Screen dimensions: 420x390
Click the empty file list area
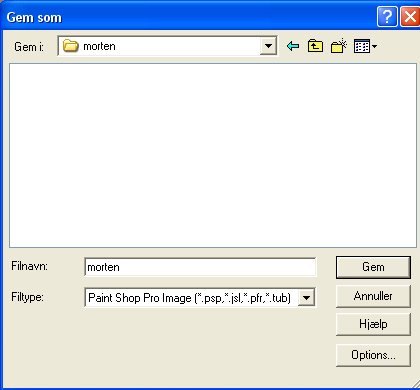click(213, 155)
